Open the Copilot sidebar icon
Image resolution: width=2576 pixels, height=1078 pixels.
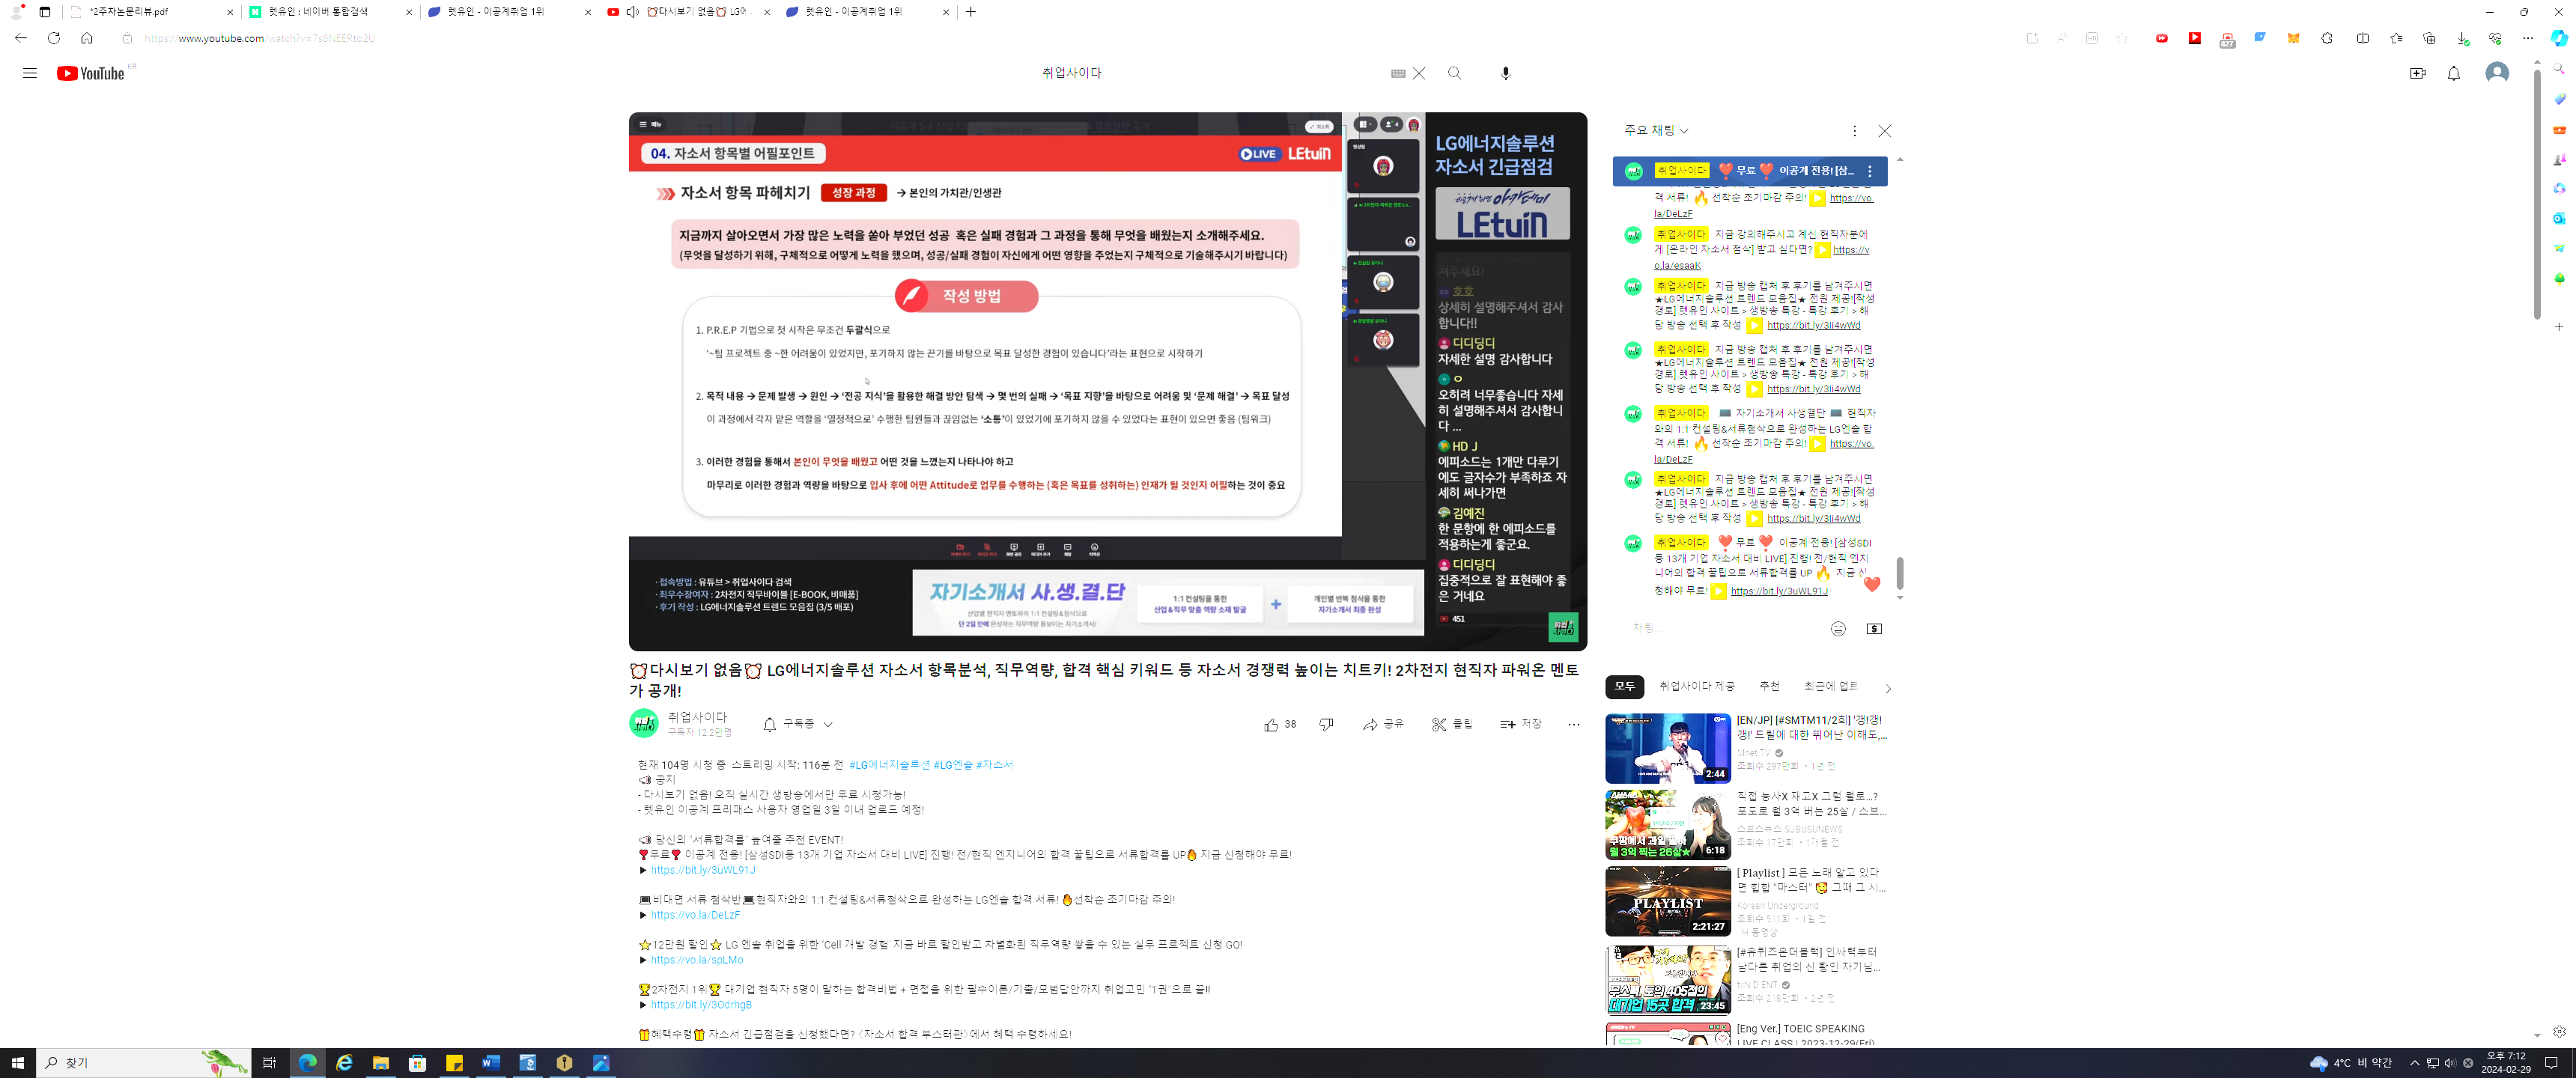(2559, 38)
